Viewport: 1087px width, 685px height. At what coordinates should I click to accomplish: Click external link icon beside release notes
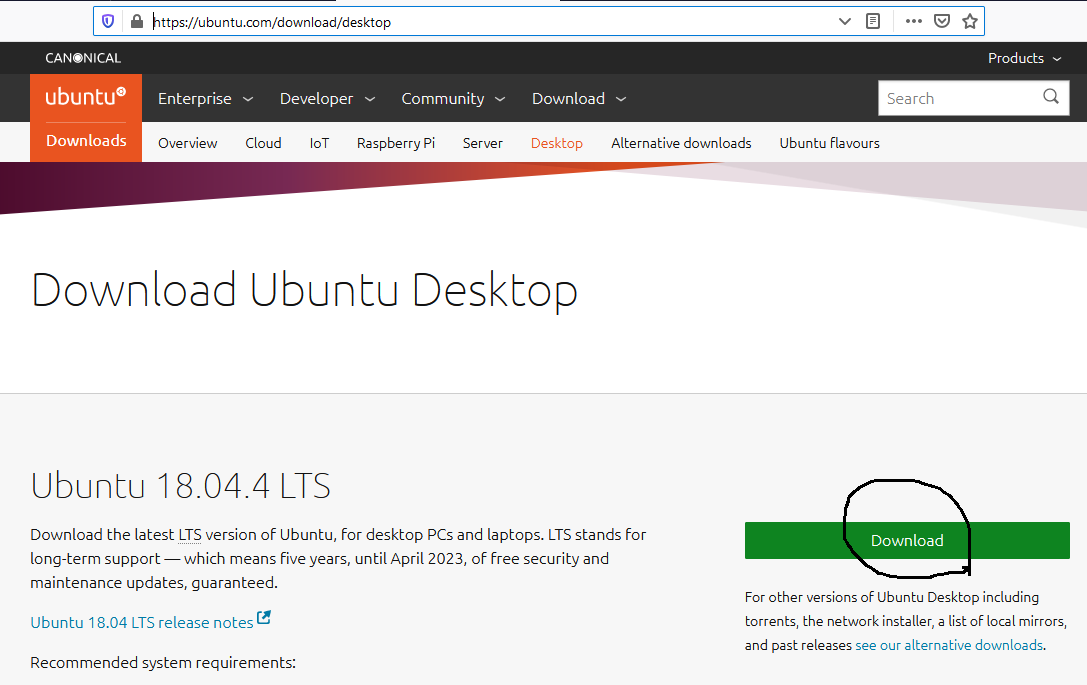[x=263, y=617]
